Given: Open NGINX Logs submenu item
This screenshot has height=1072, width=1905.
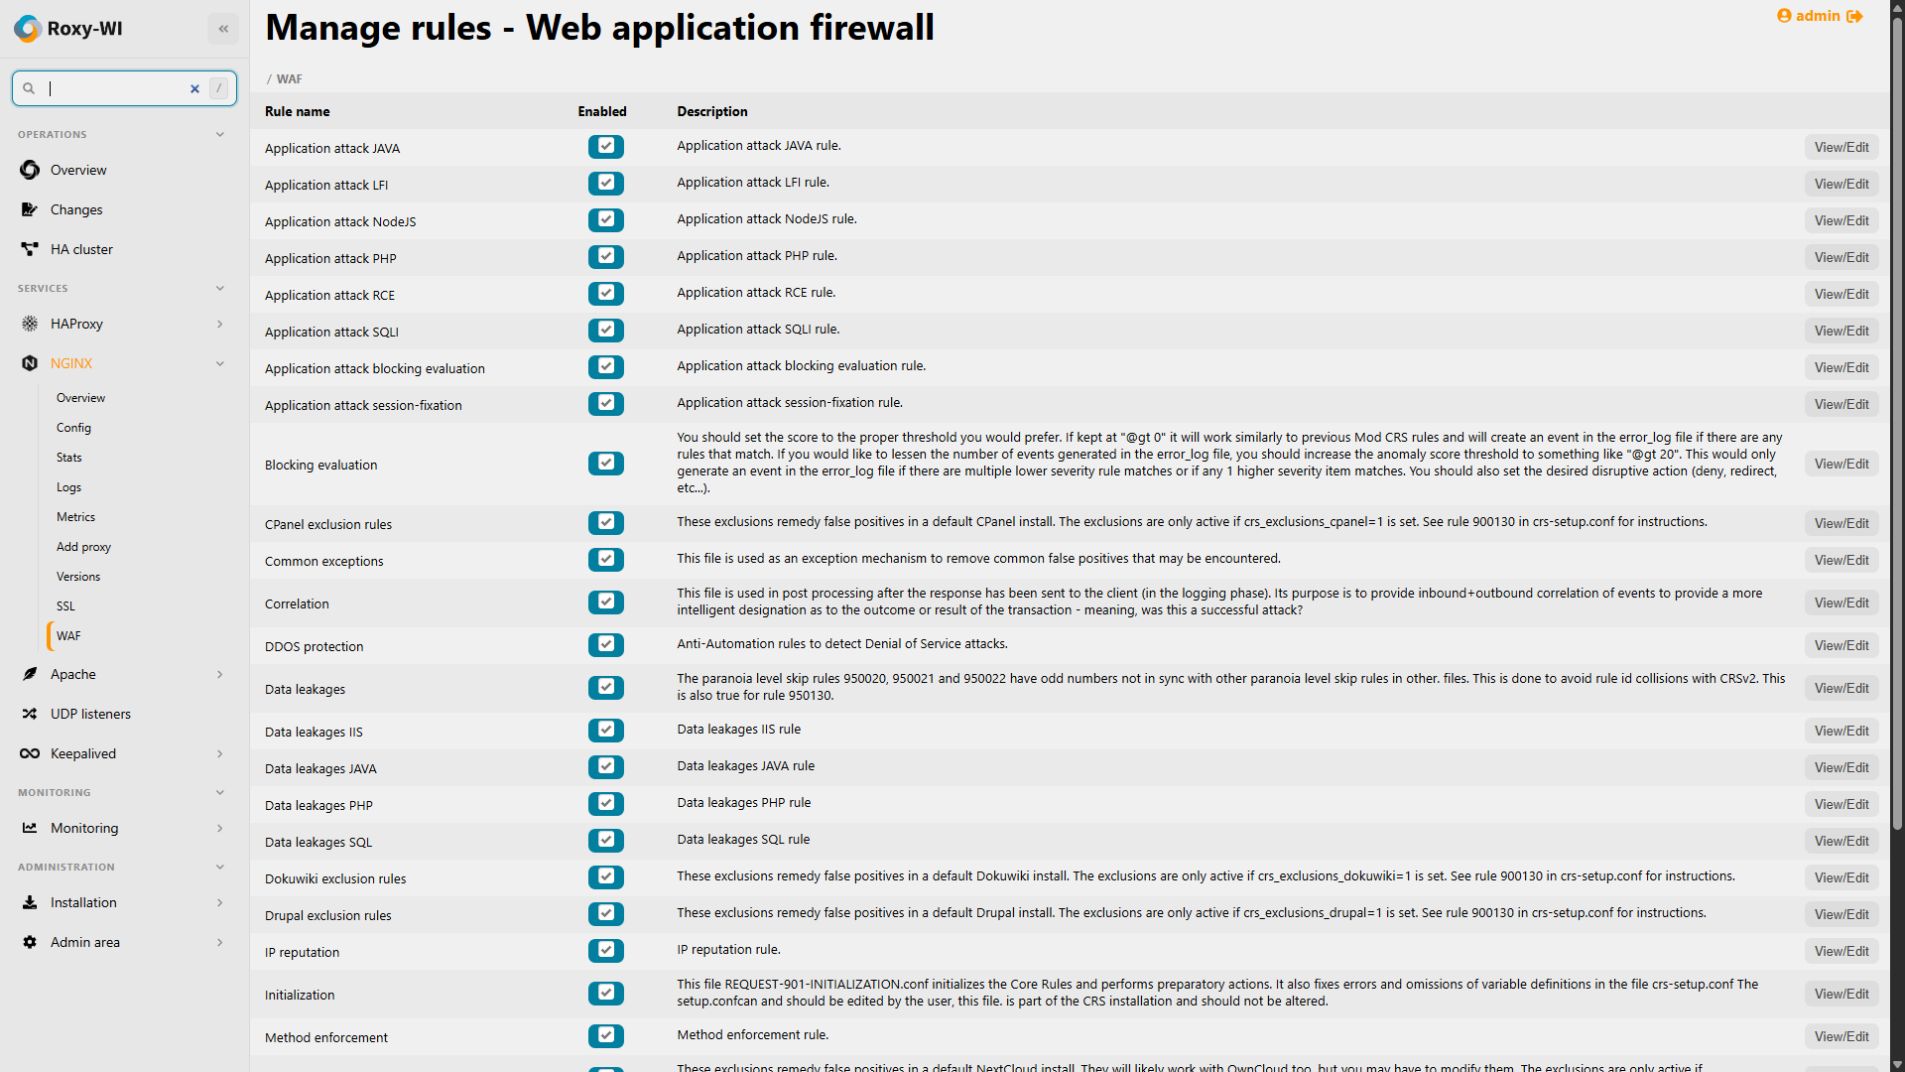Looking at the screenshot, I should [69, 488].
